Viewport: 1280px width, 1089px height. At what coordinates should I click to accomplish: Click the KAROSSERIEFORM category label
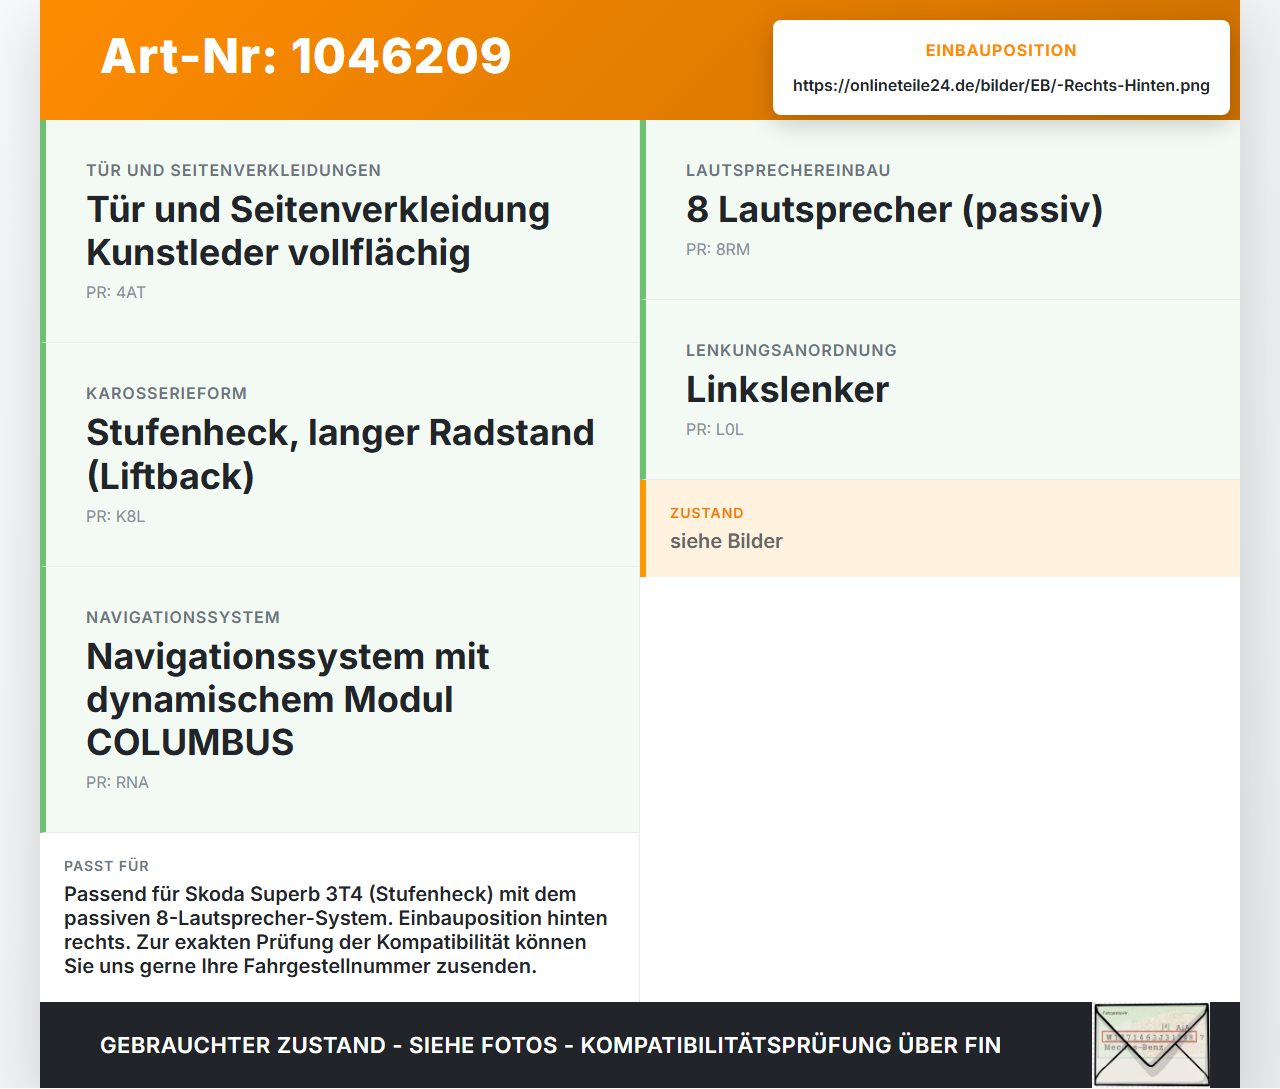(x=167, y=393)
